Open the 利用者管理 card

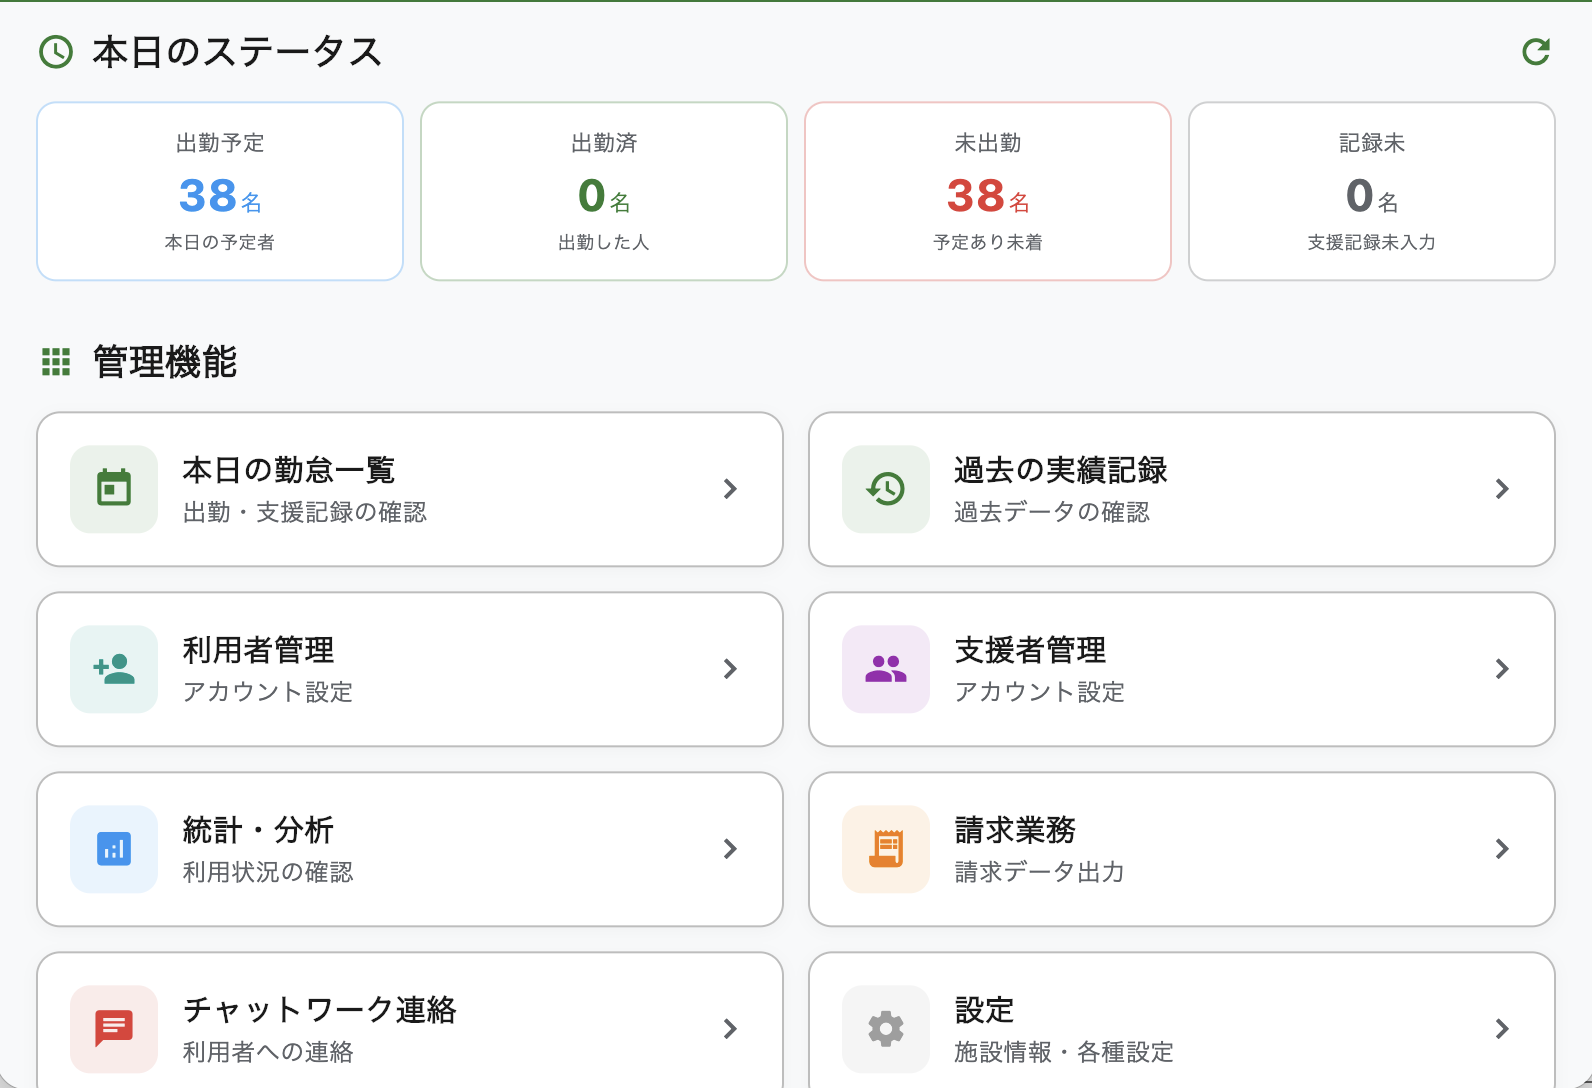tap(410, 669)
